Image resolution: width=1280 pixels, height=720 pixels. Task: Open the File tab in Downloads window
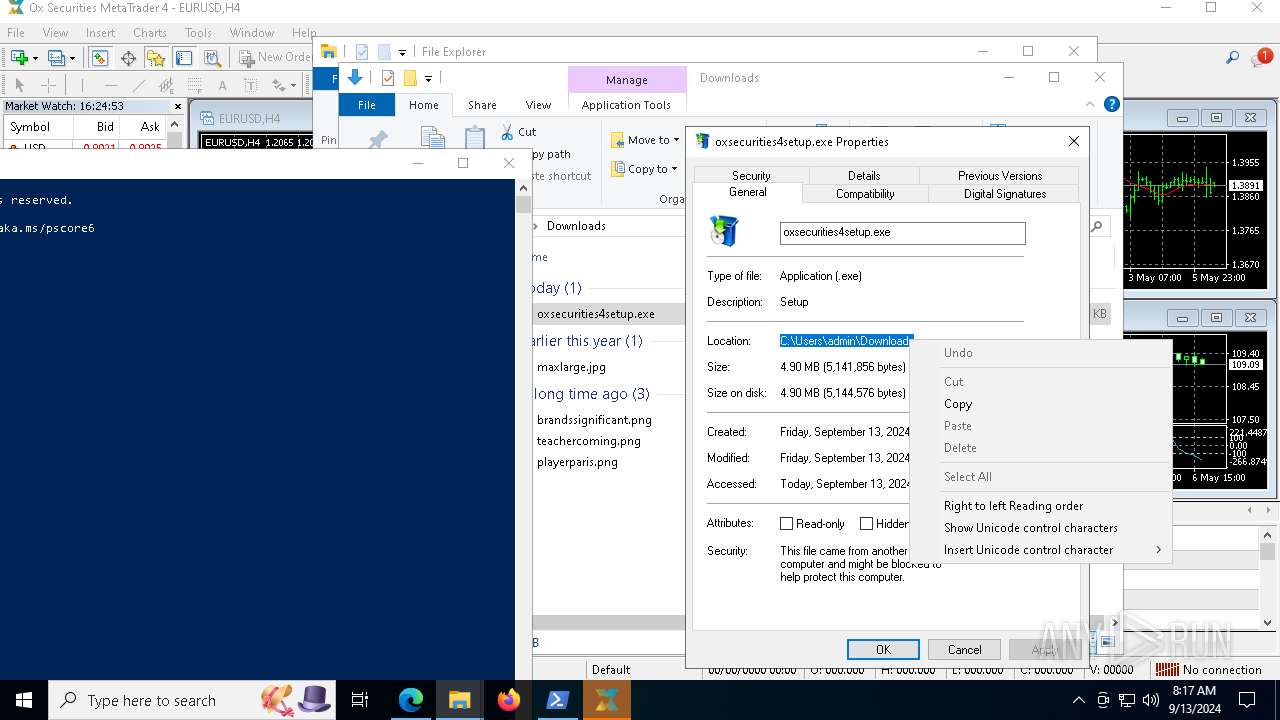(x=367, y=105)
